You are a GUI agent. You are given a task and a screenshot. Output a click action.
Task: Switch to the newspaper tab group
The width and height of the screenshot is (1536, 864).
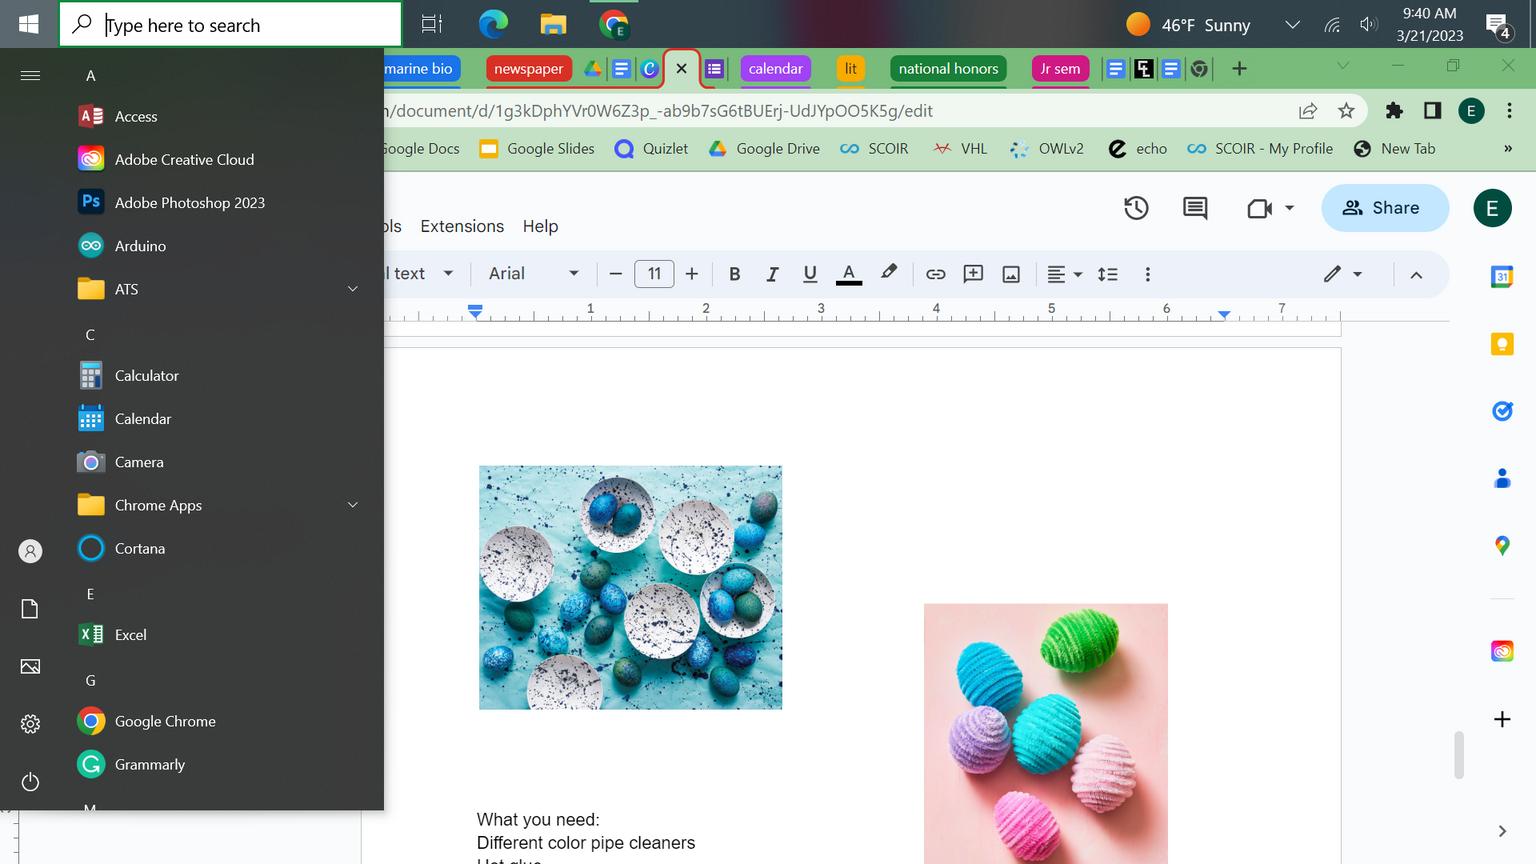(528, 69)
